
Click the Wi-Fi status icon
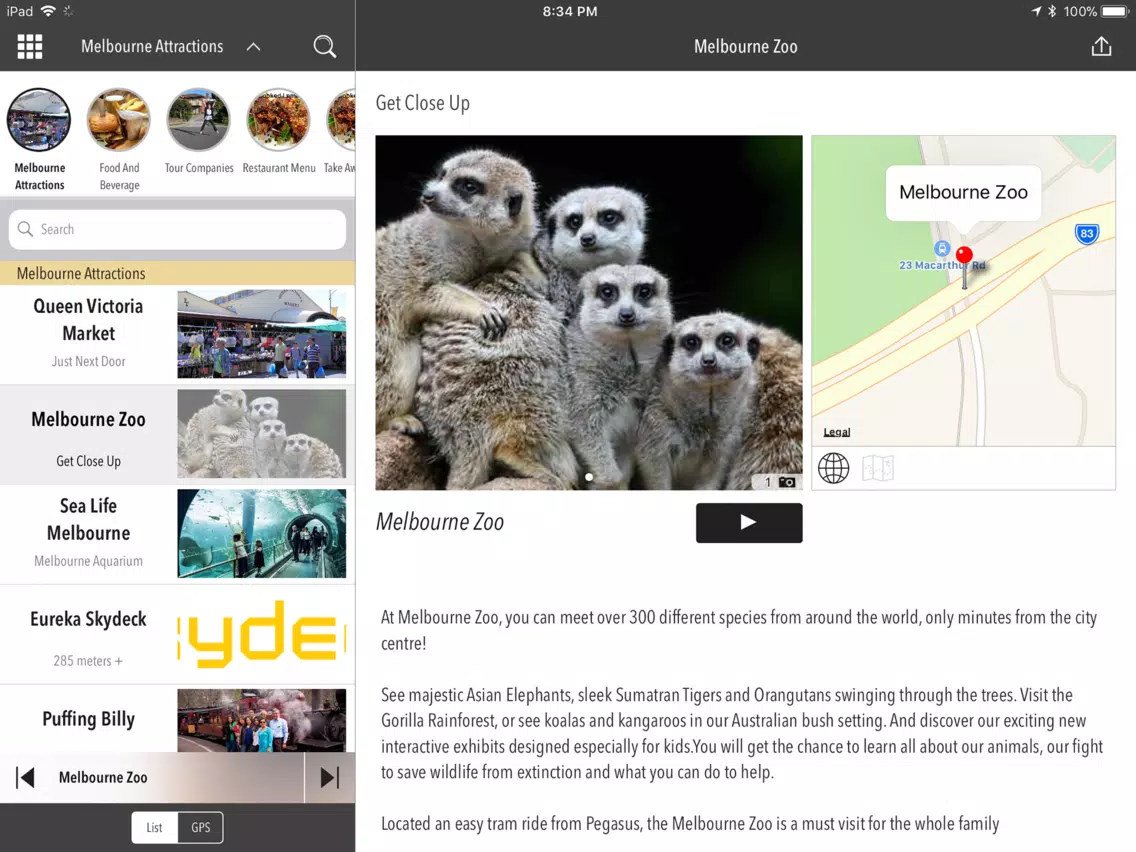coord(48,11)
